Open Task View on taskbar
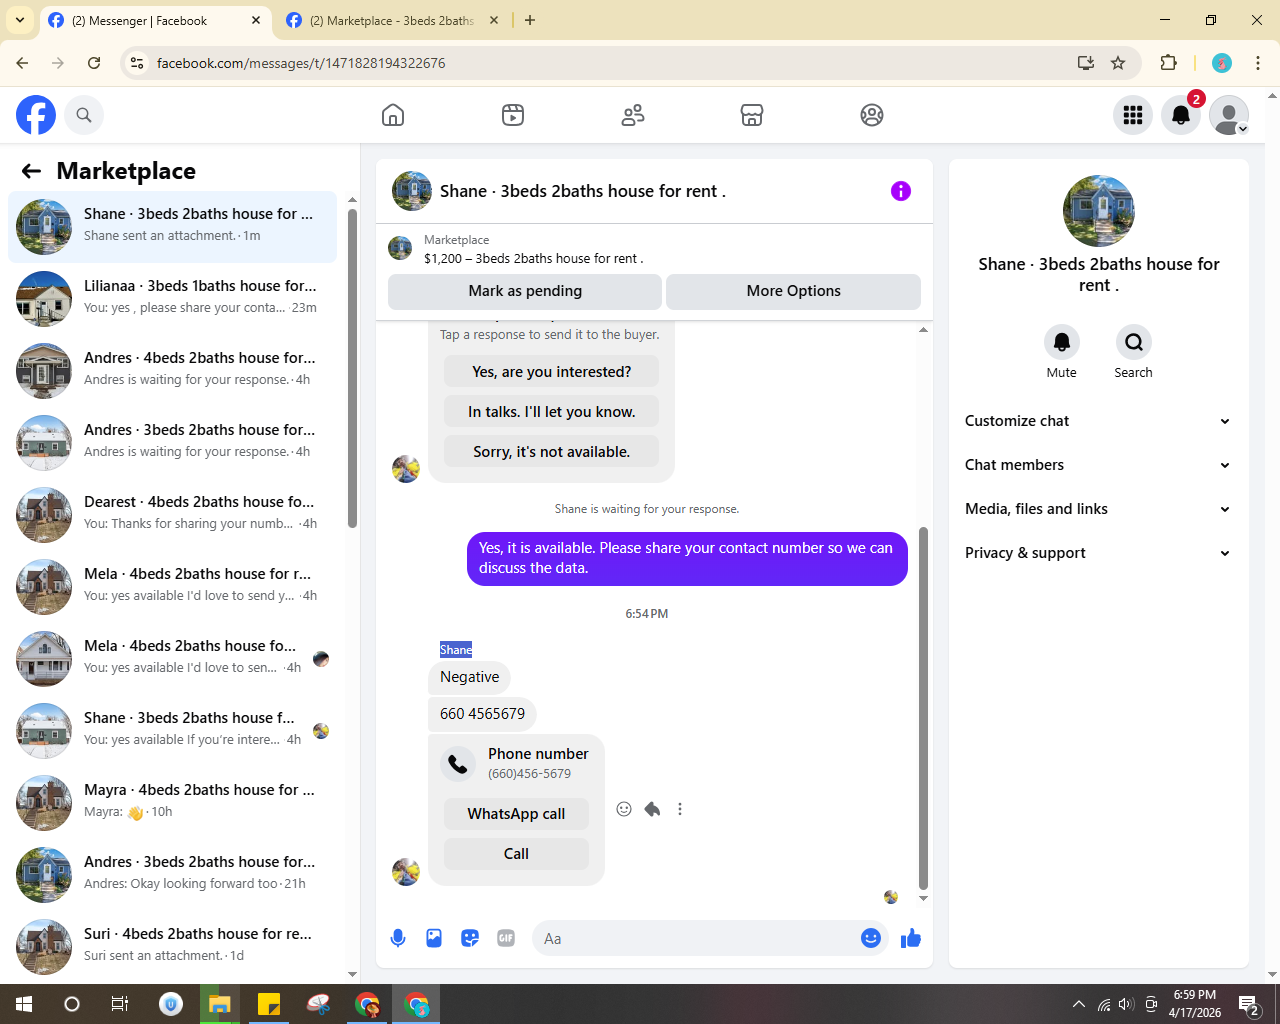 pyautogui.click(x=120, y=1004)
